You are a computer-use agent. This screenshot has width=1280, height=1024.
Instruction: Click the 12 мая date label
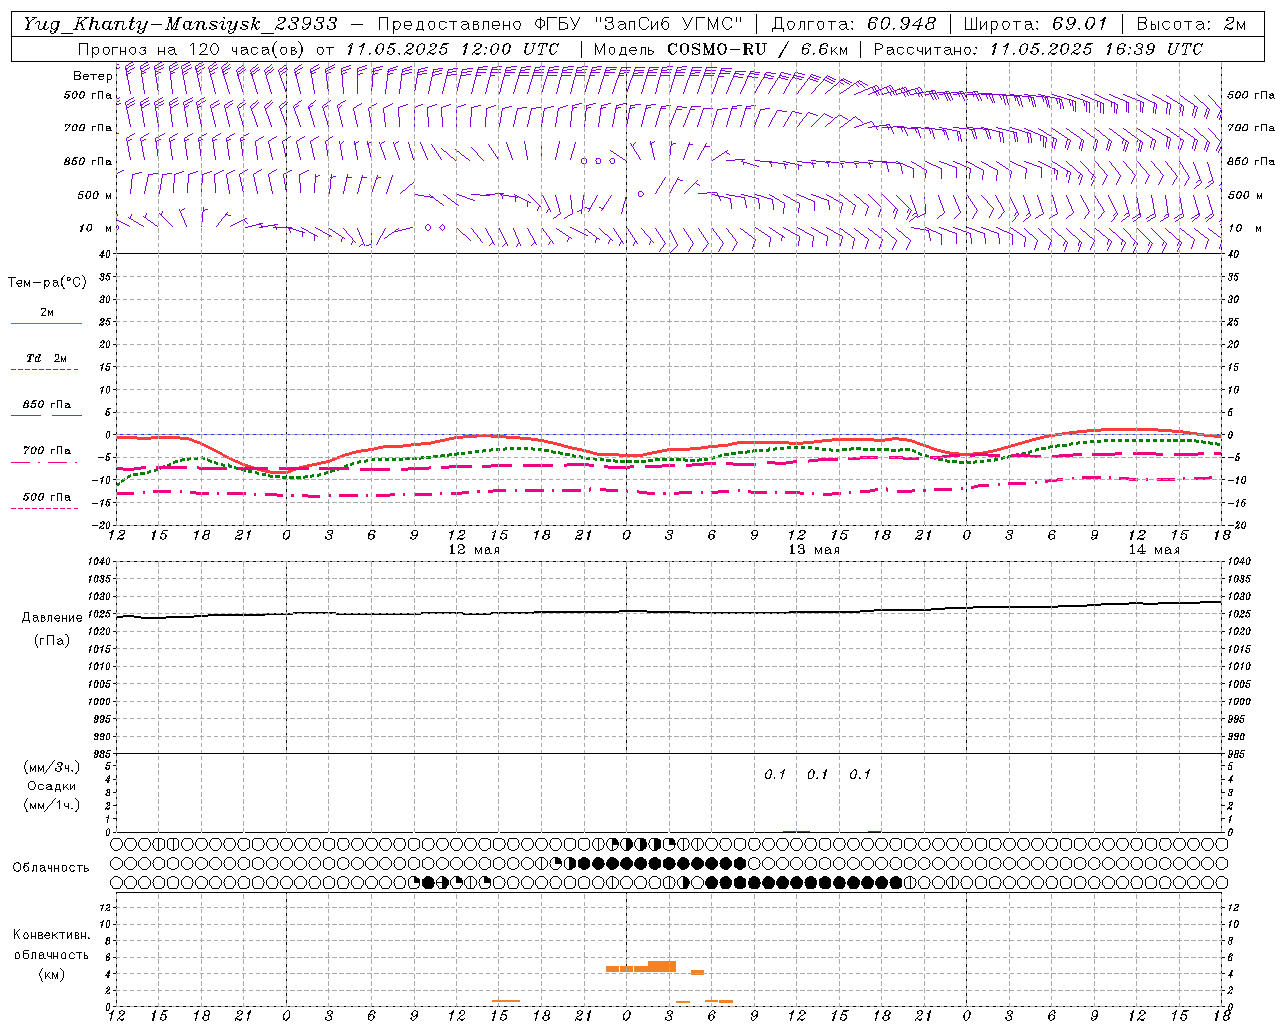[x=474, y=550]
